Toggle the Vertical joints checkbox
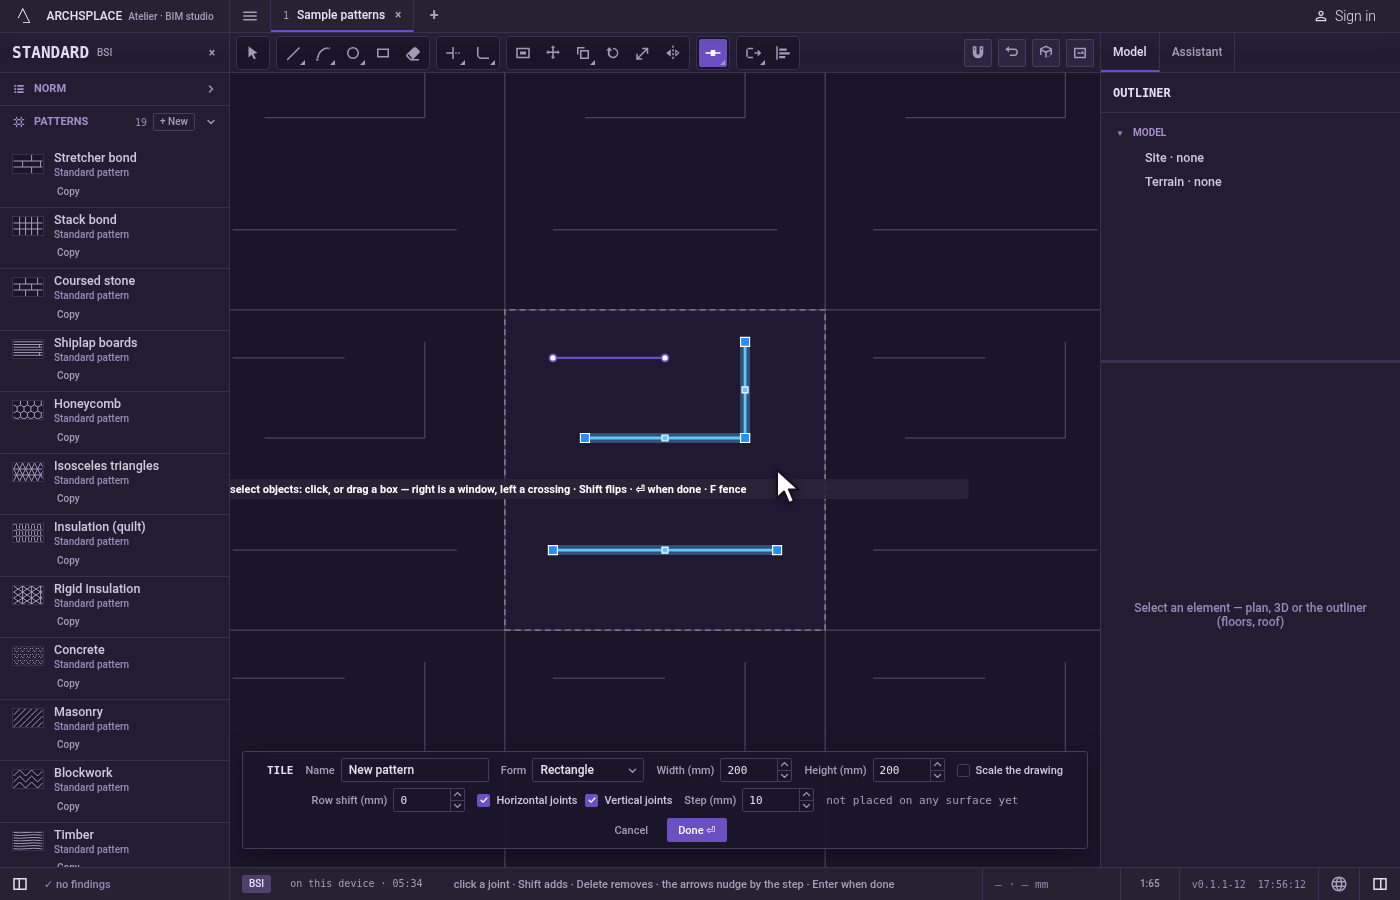Image resolution: width=1400 pixels, height=900 pixels. pos(592,800)
